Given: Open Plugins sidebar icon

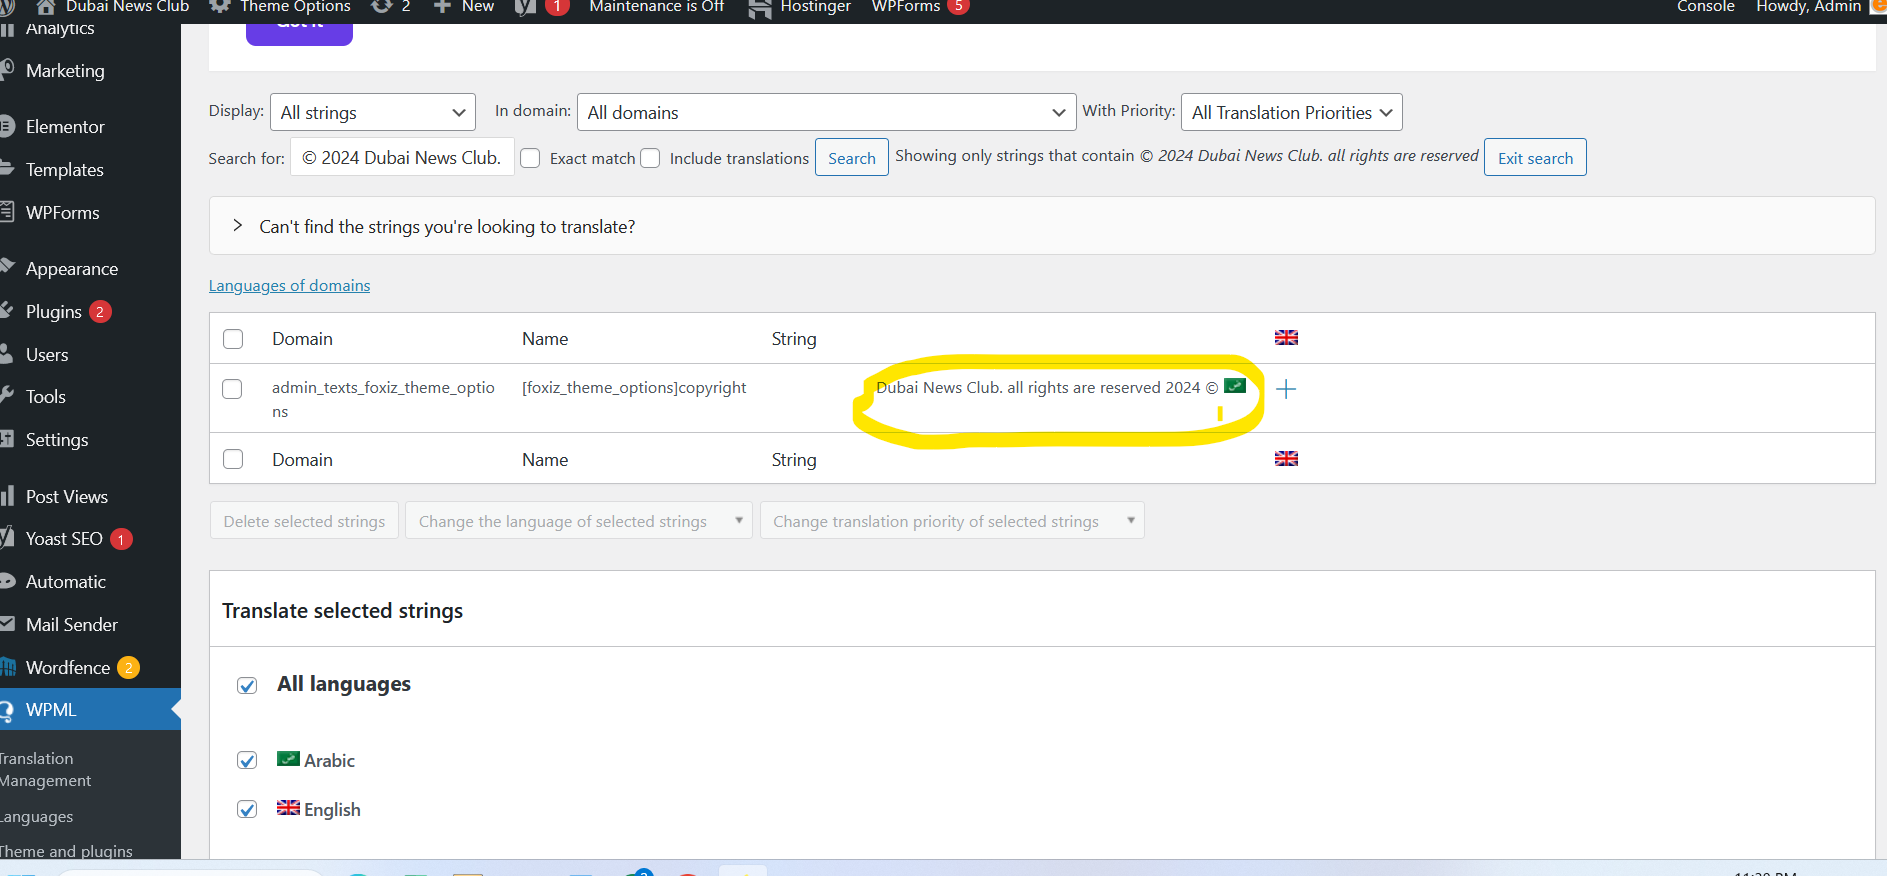Looking at the screenshot, I should point(6,311).
